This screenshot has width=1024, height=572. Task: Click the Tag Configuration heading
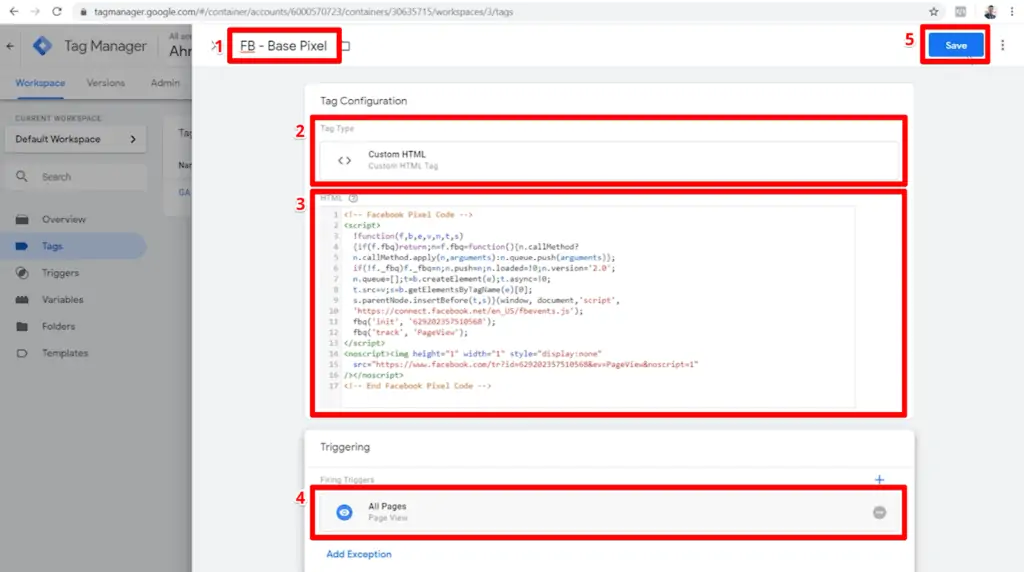[364, 101]
